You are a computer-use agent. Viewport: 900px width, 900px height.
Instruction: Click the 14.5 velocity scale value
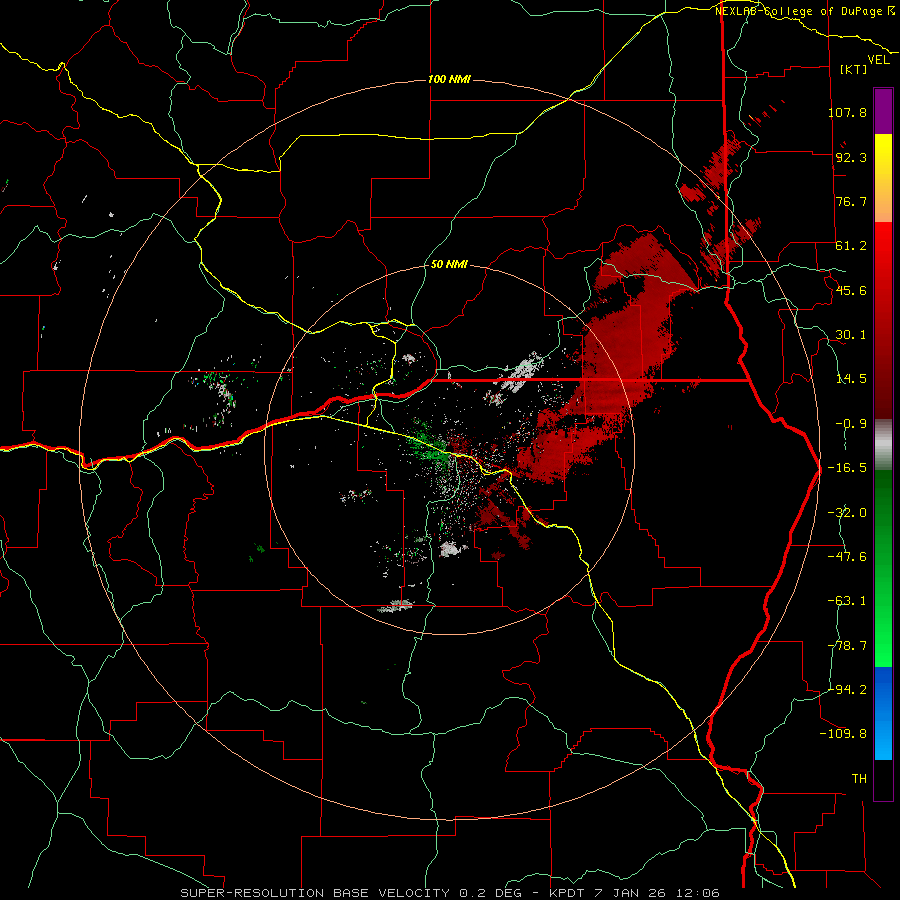point(851,379)
